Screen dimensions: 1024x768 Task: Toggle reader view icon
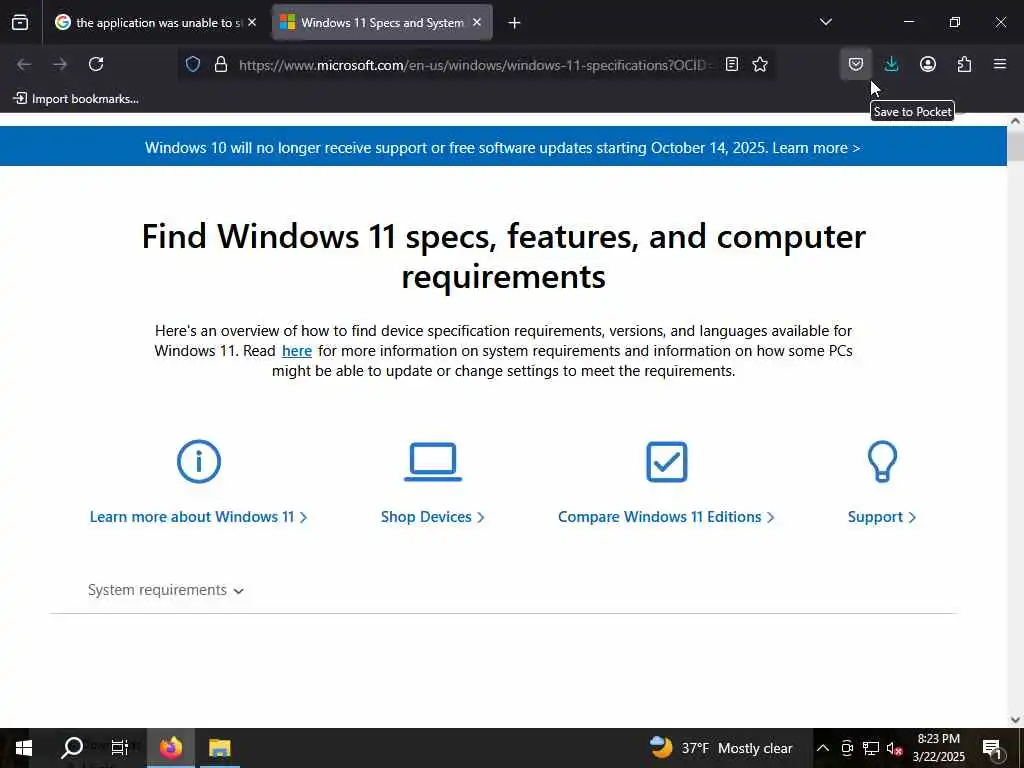(x=732, y=64)
